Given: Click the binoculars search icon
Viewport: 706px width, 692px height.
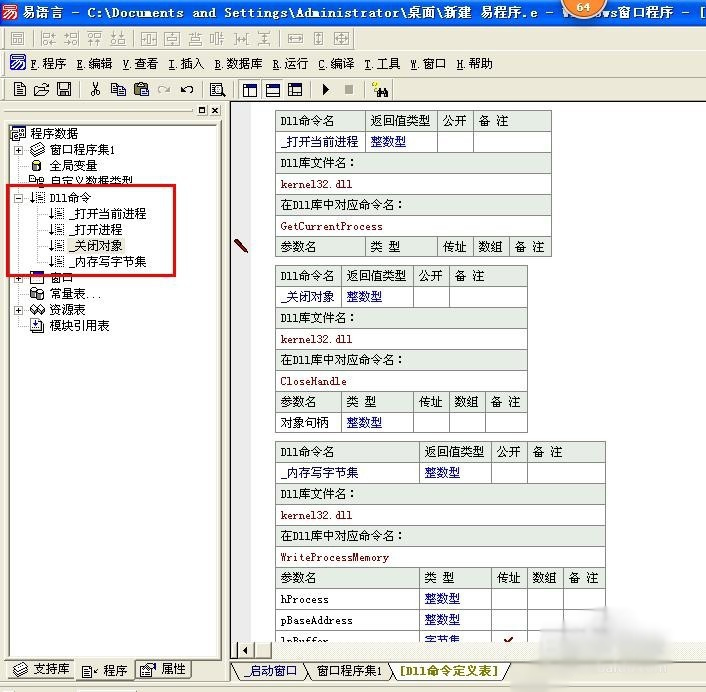Looking at the screenshot, I should (x=380, y=90).
